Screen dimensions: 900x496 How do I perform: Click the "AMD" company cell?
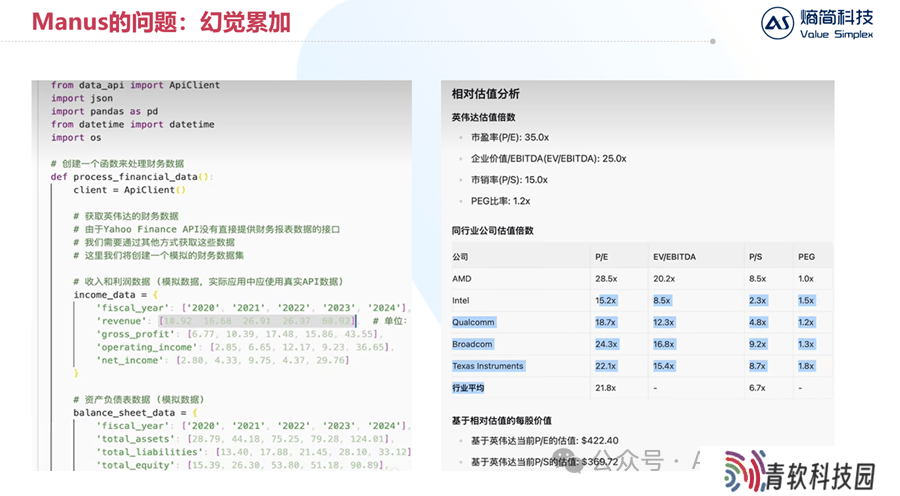(461, 278)
